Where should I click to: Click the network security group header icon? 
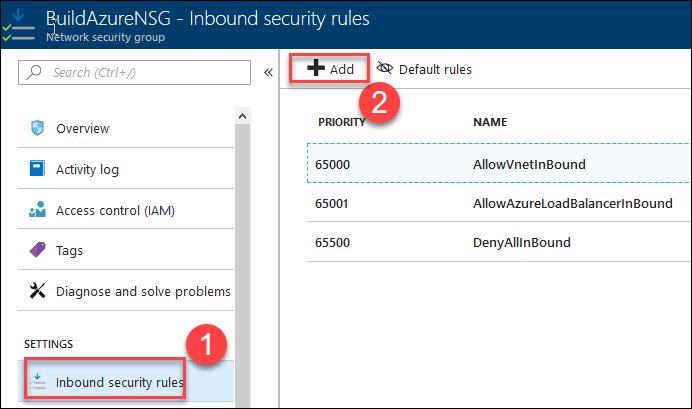pyautogui.click(x=19, y=25)
